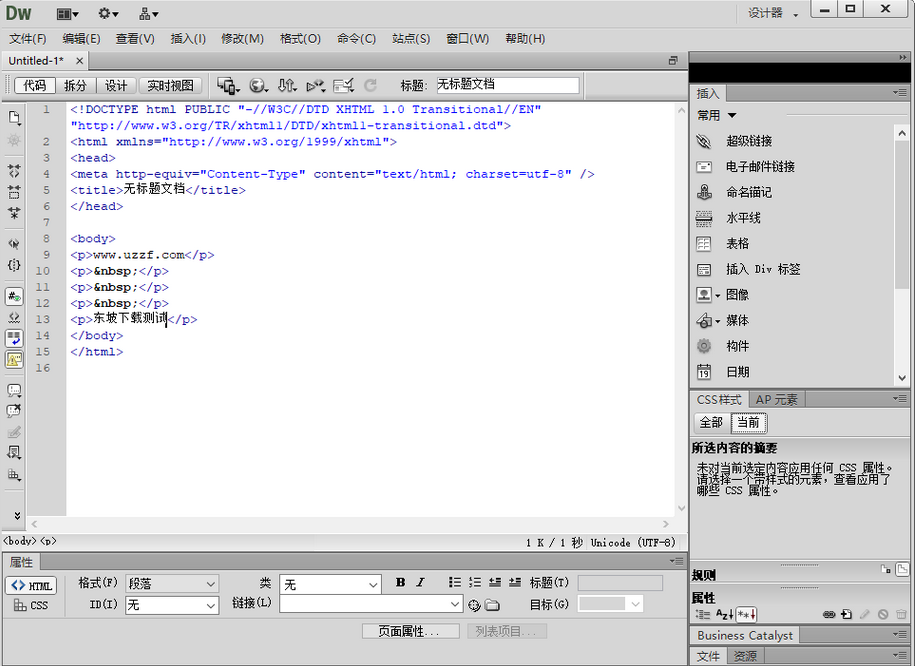
Task: Open the 文件 menu
Action: (x=28, y=39)
